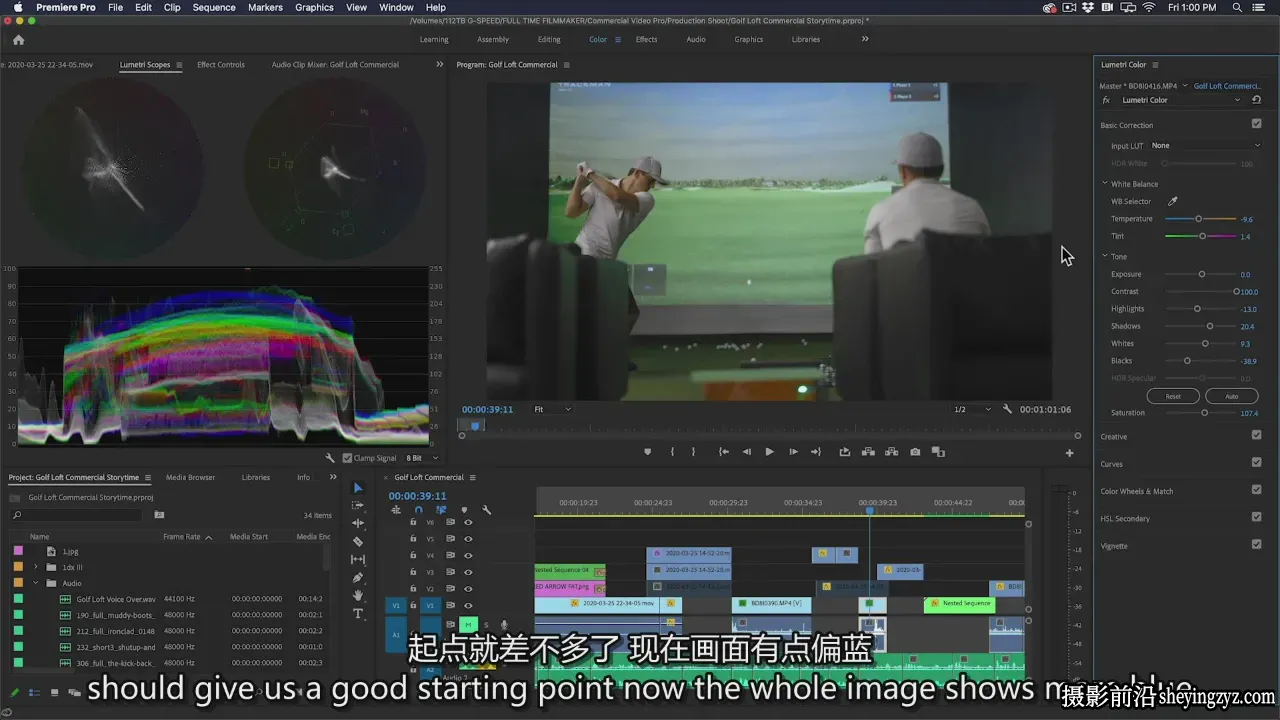1280x720 pixels.
Task: Open timeline display settings wrench
Action: [487, 510]
